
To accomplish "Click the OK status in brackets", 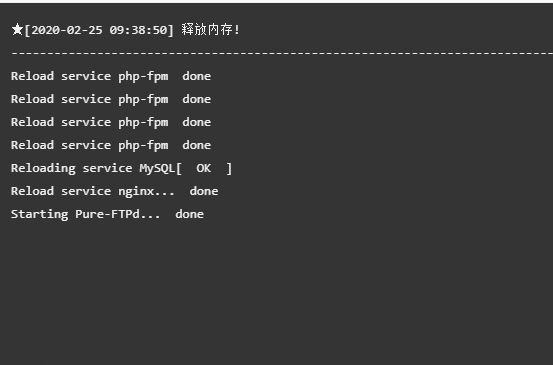I will coord(203,168).
